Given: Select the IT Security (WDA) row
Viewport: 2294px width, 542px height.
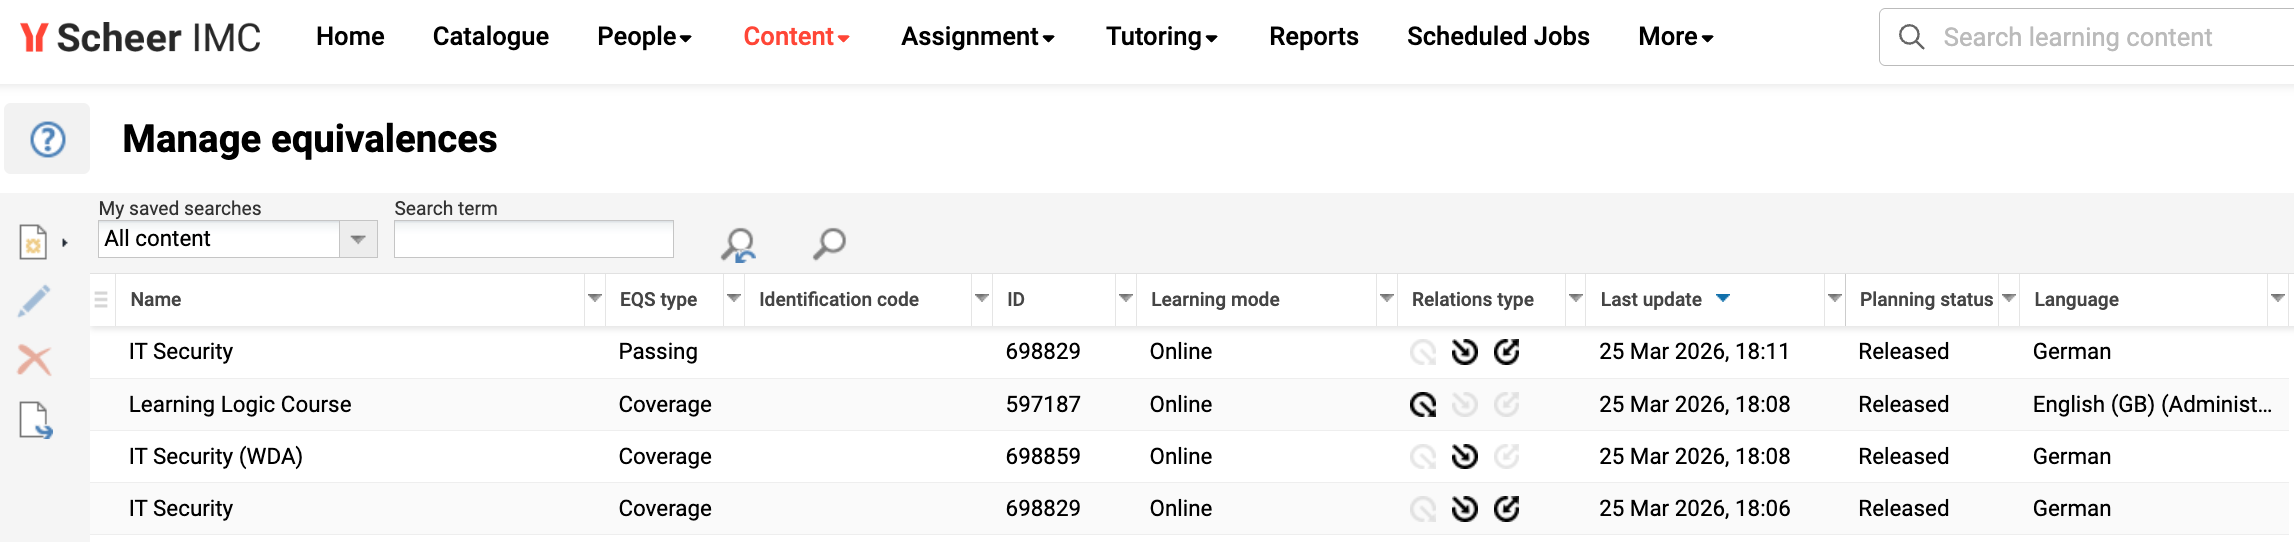Looking at the screenshot, I should [216, 457].
